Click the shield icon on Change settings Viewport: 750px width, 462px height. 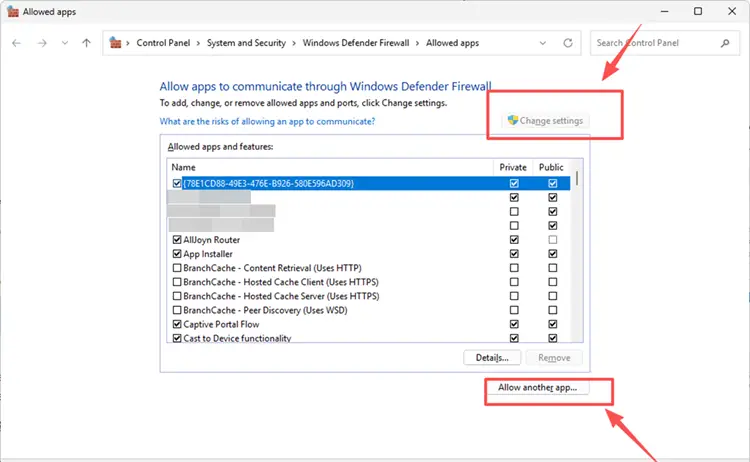(x=513, y=120)
